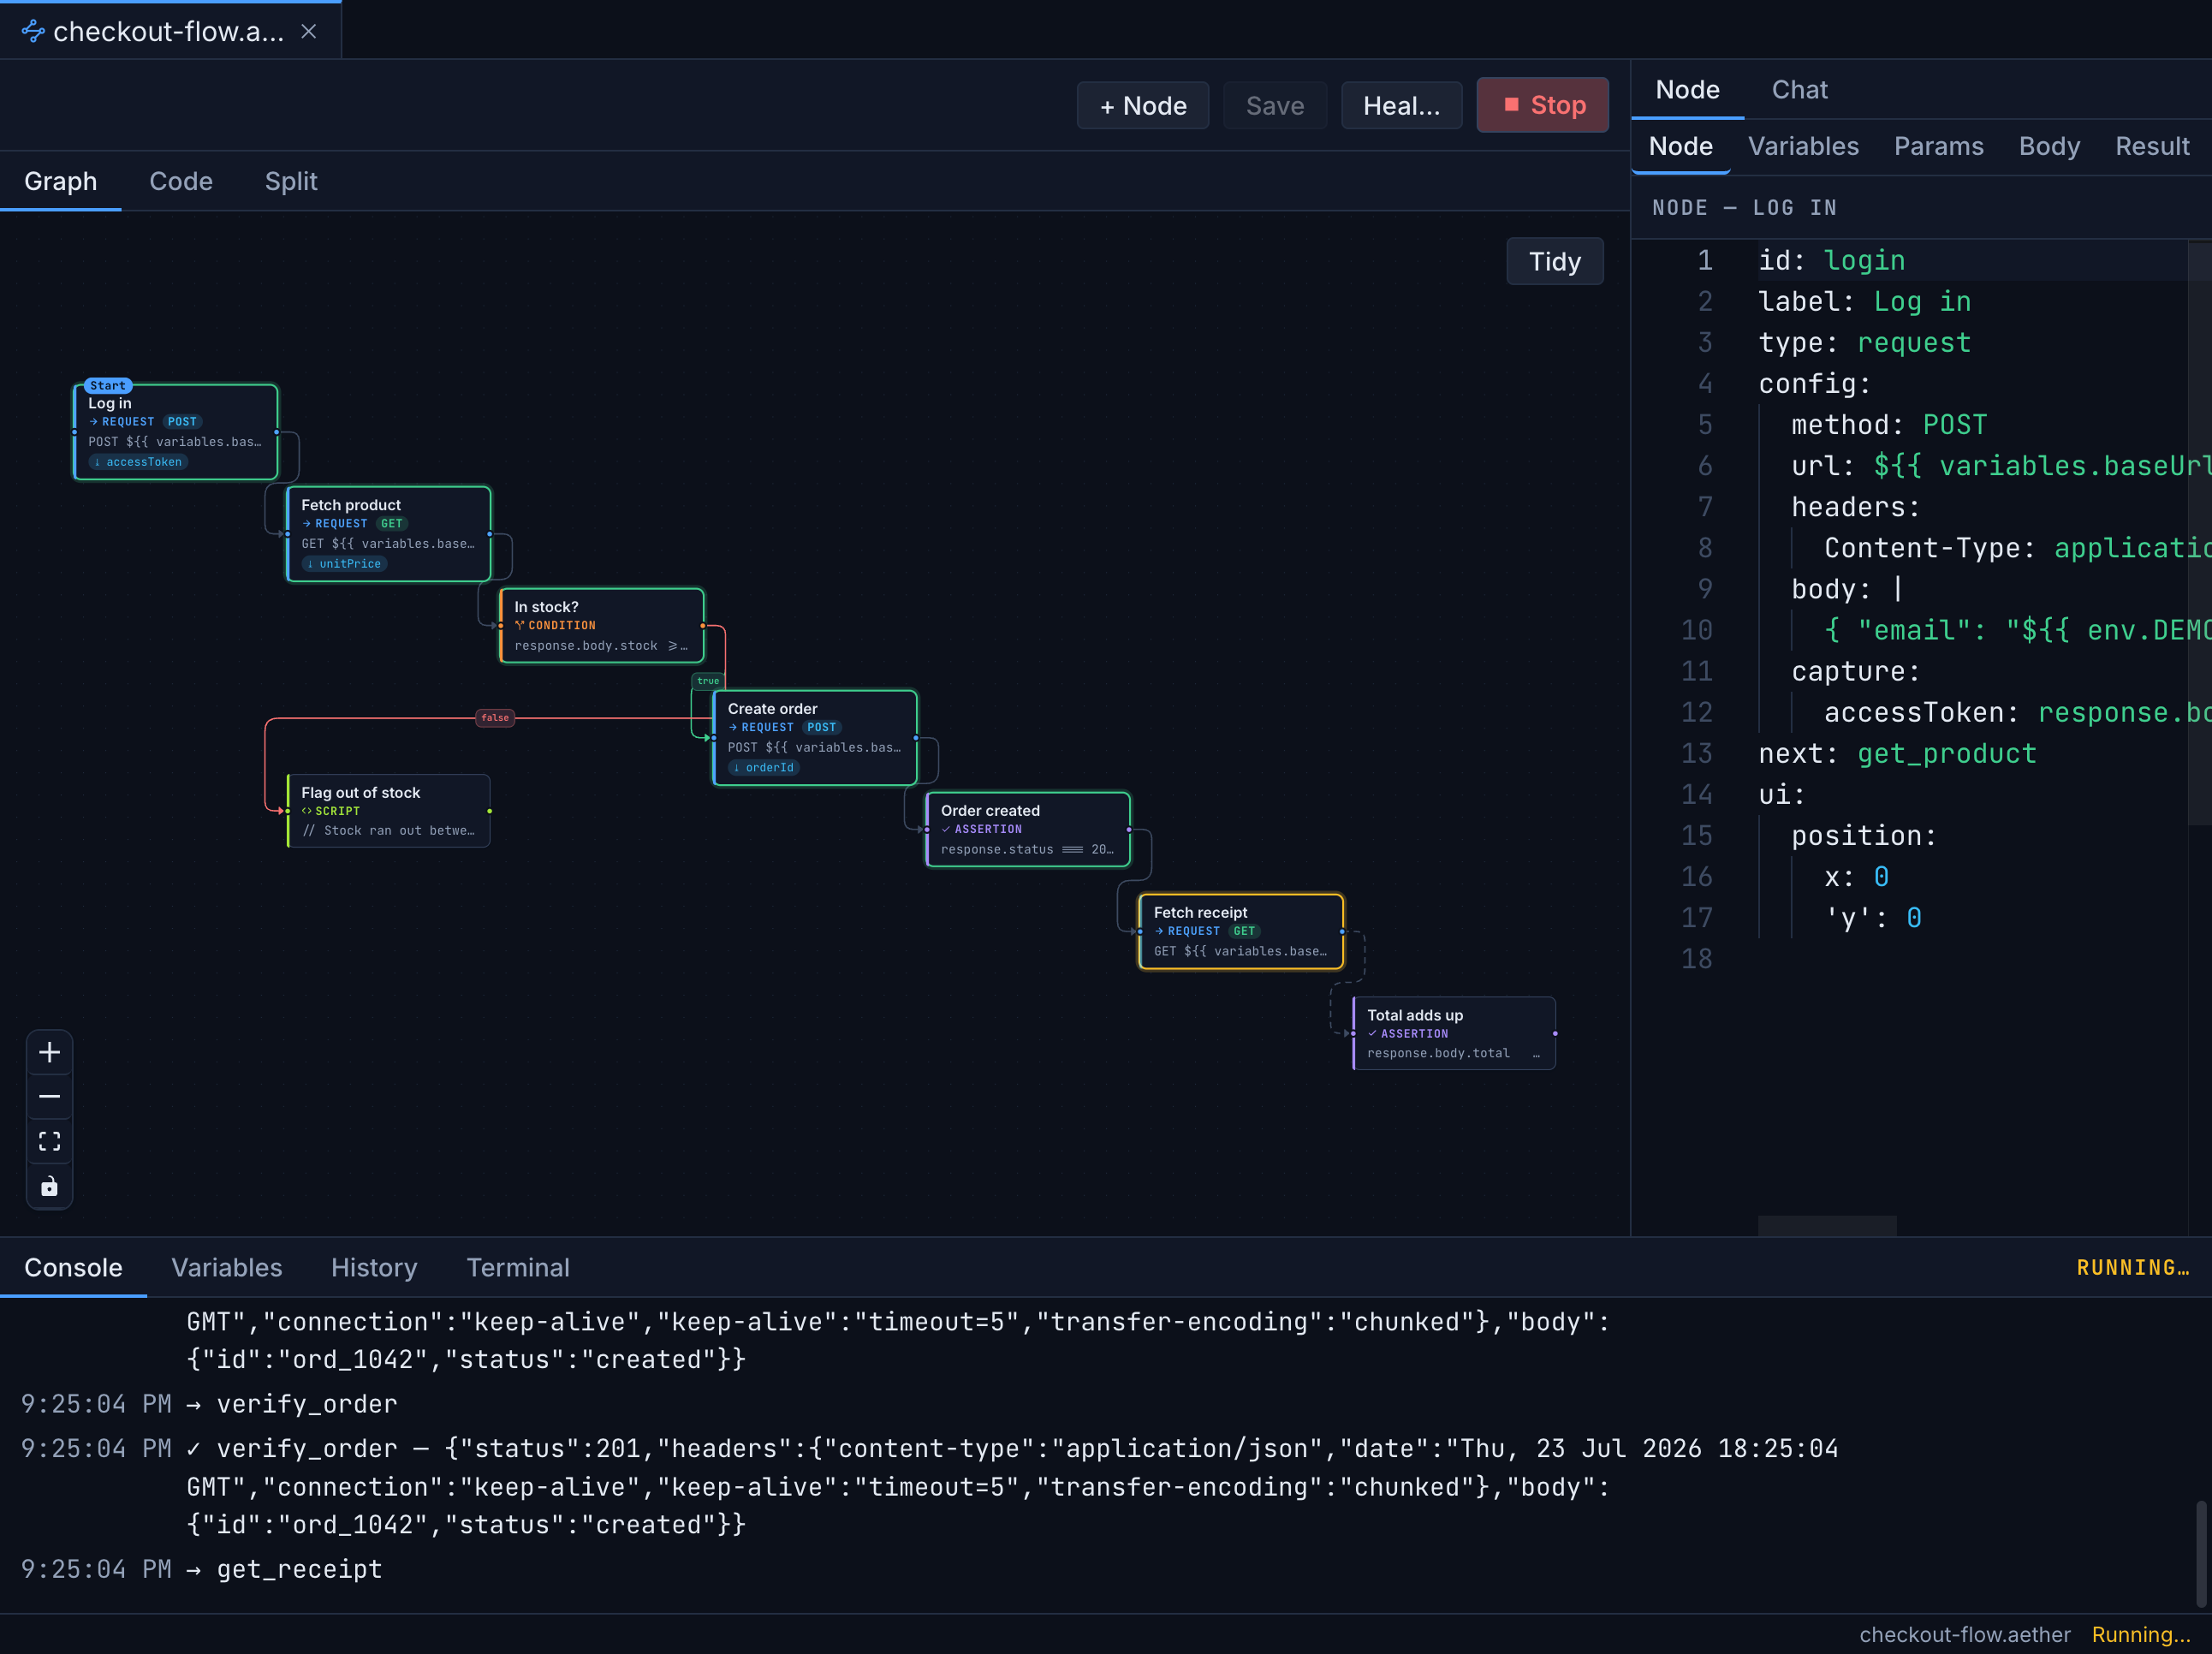Screen dimensions: 2212x1654
Task: Switch to the Graph view tab
Action: pos(61,181)
